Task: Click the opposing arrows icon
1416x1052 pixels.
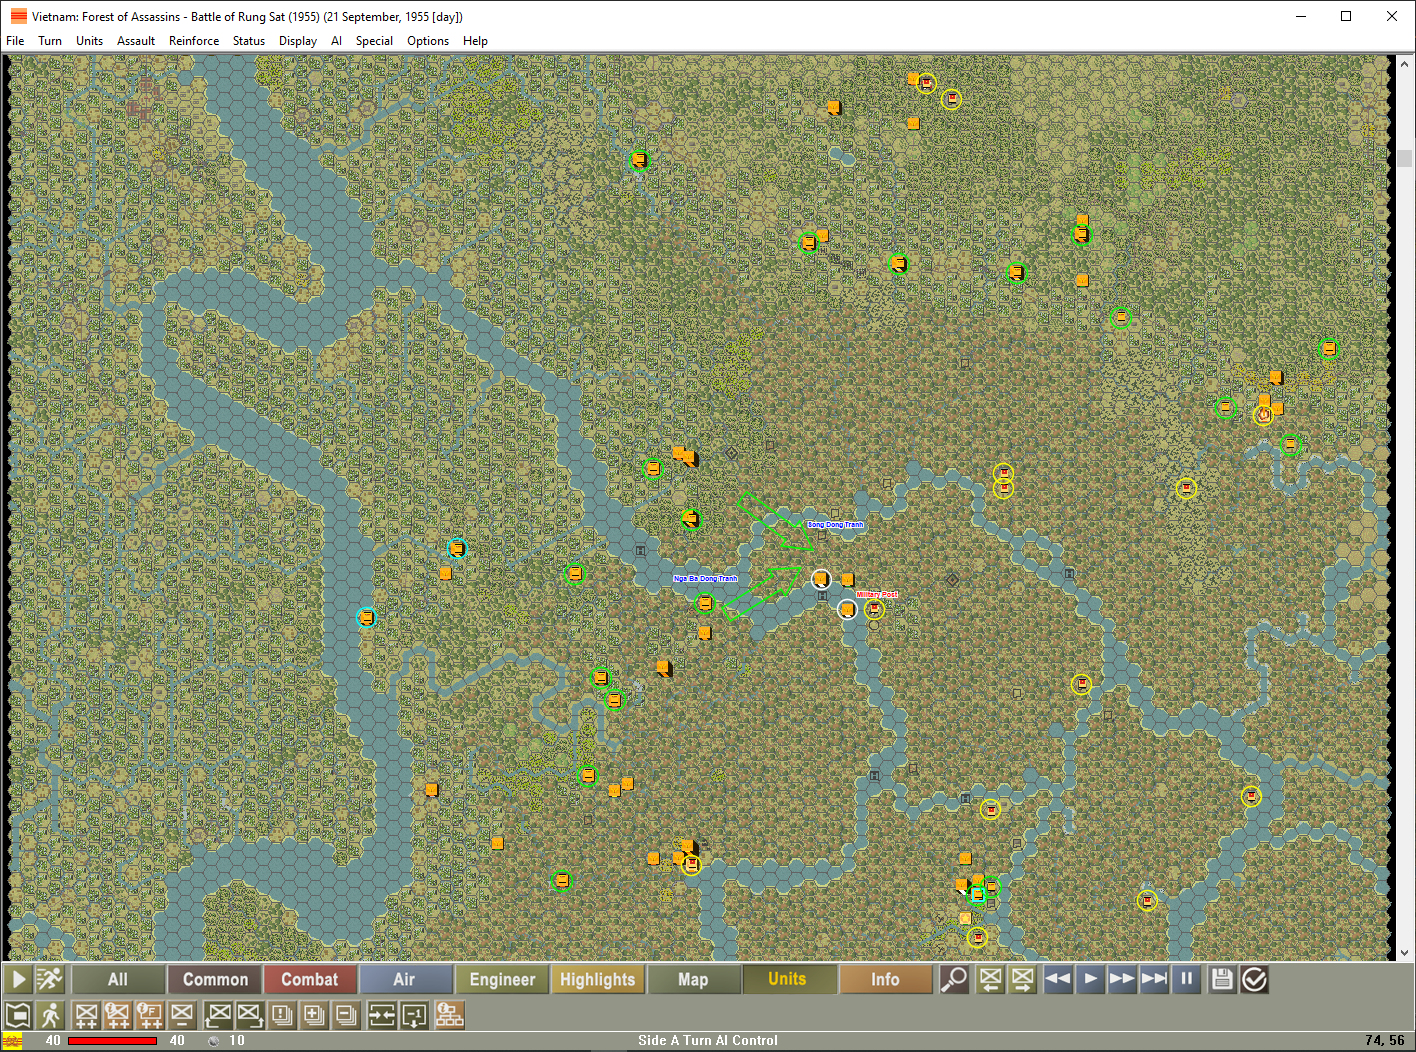Action: 382,1015
